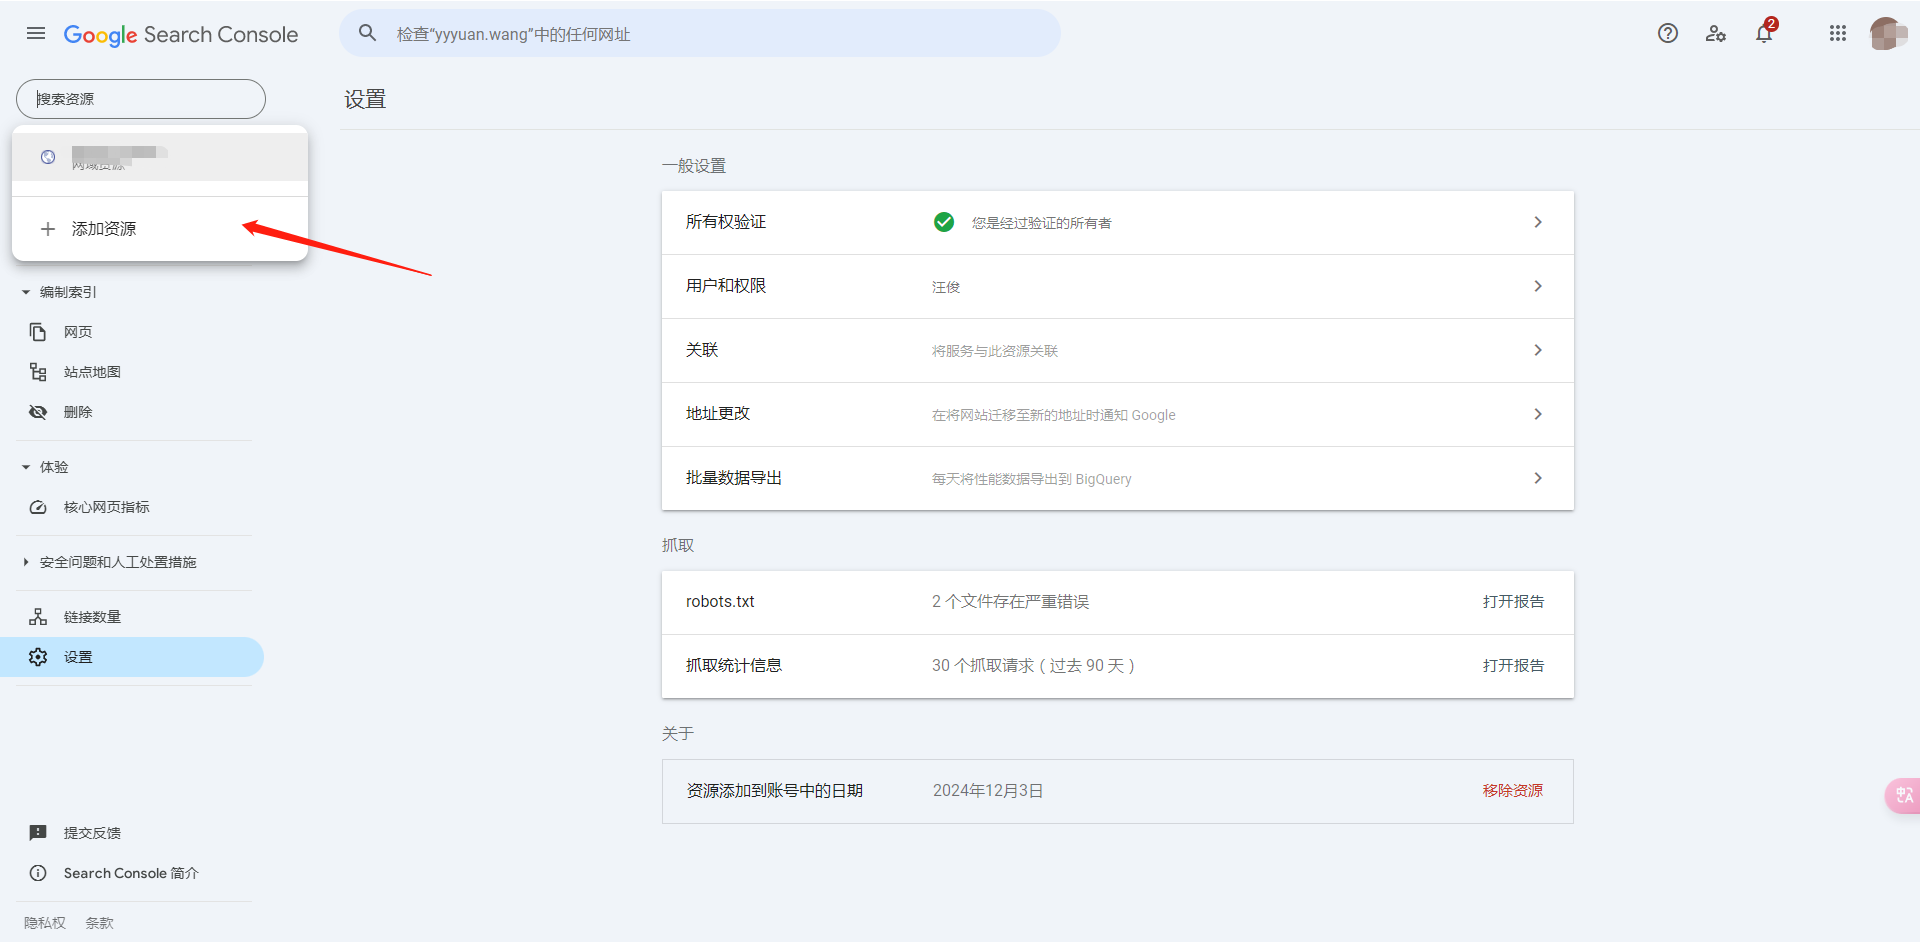Open 核心网页指标 report
The image size is (1920, 942).
(x=106, y=507)
